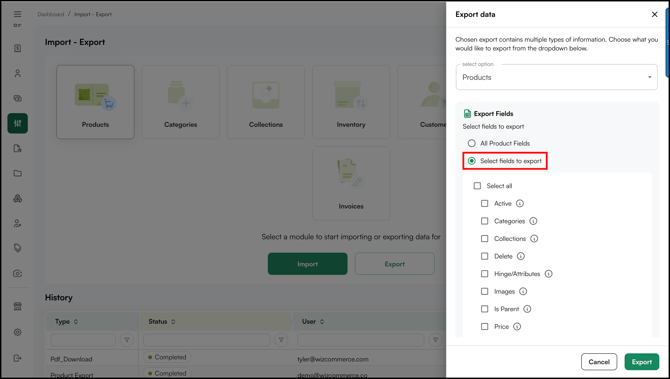The height and width of the screenshot is (379, 670).
Task: Check the Categories field checkbox
Action: pos(485,221)
